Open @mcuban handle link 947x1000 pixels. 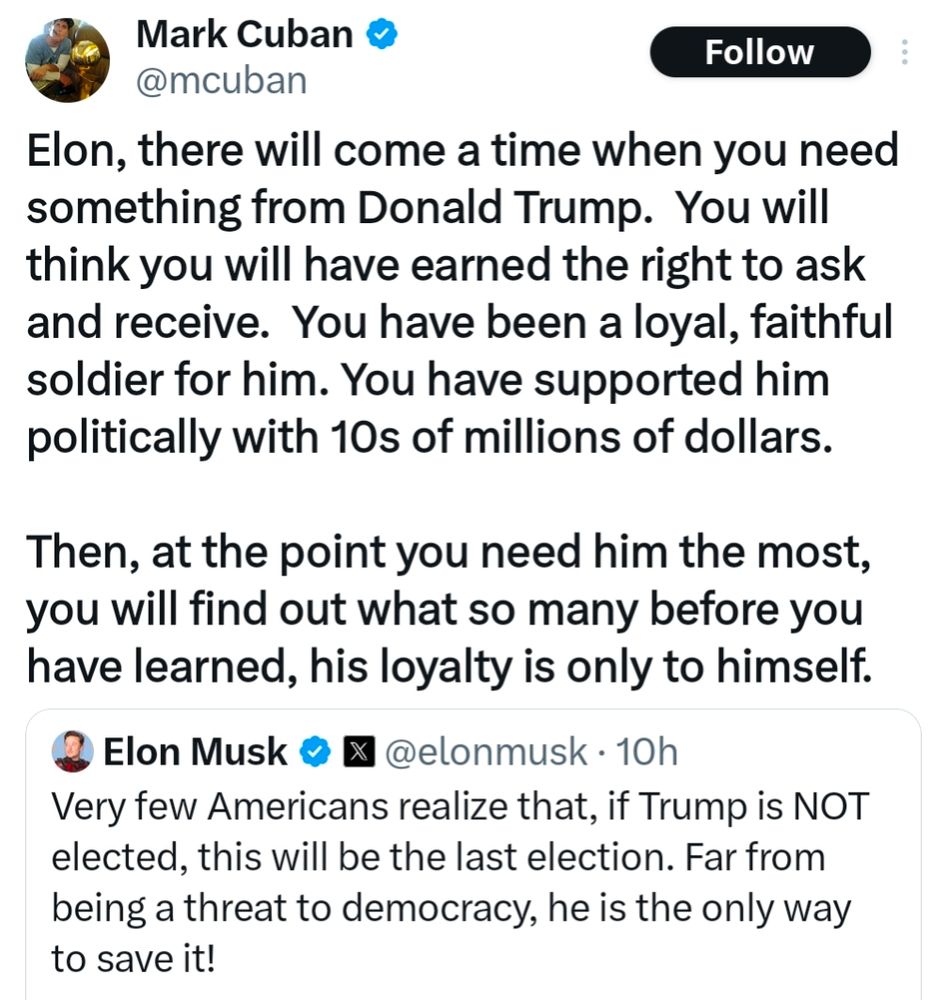pyautogui.click(x=222, y=80)
